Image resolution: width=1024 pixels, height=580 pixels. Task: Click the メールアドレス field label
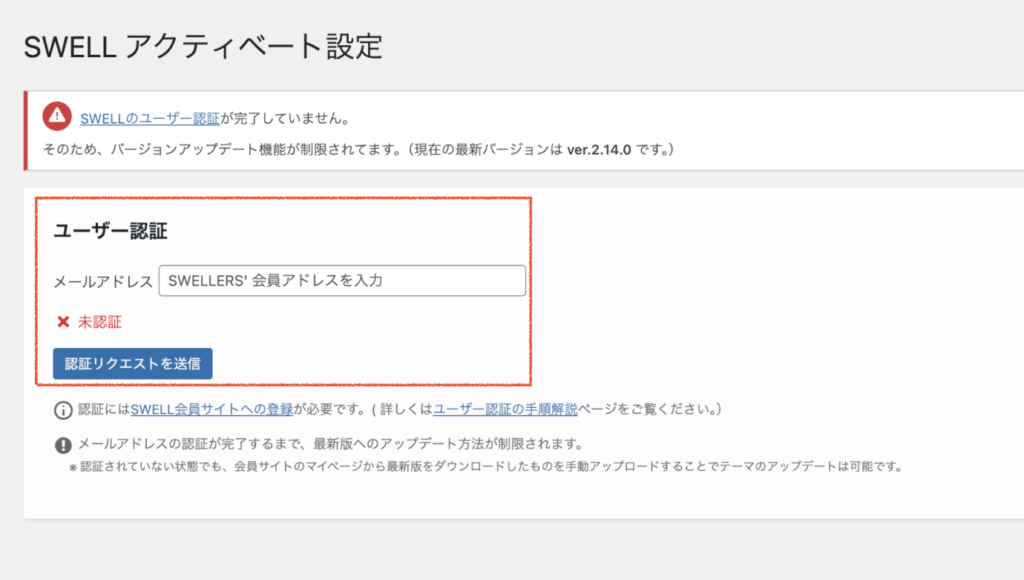click(x=103, y=281)
